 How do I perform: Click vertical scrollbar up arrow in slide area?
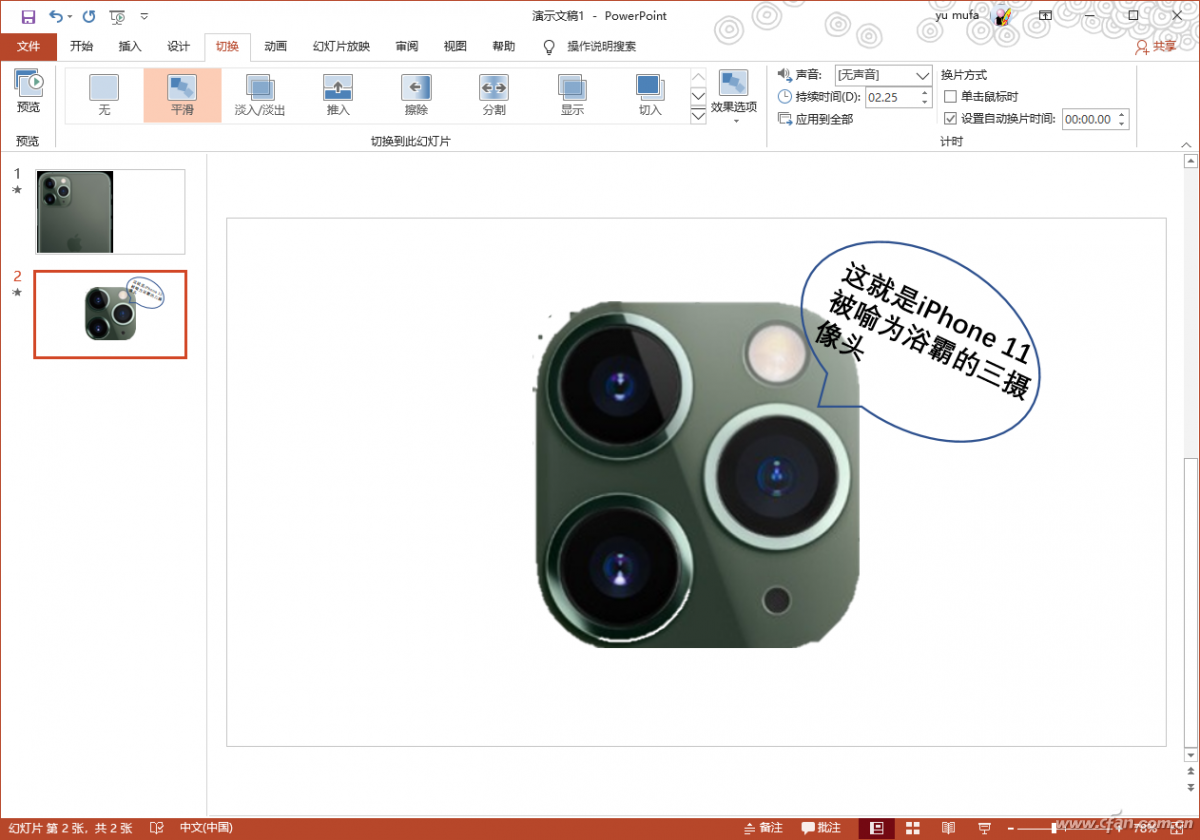click(1190, 161)
